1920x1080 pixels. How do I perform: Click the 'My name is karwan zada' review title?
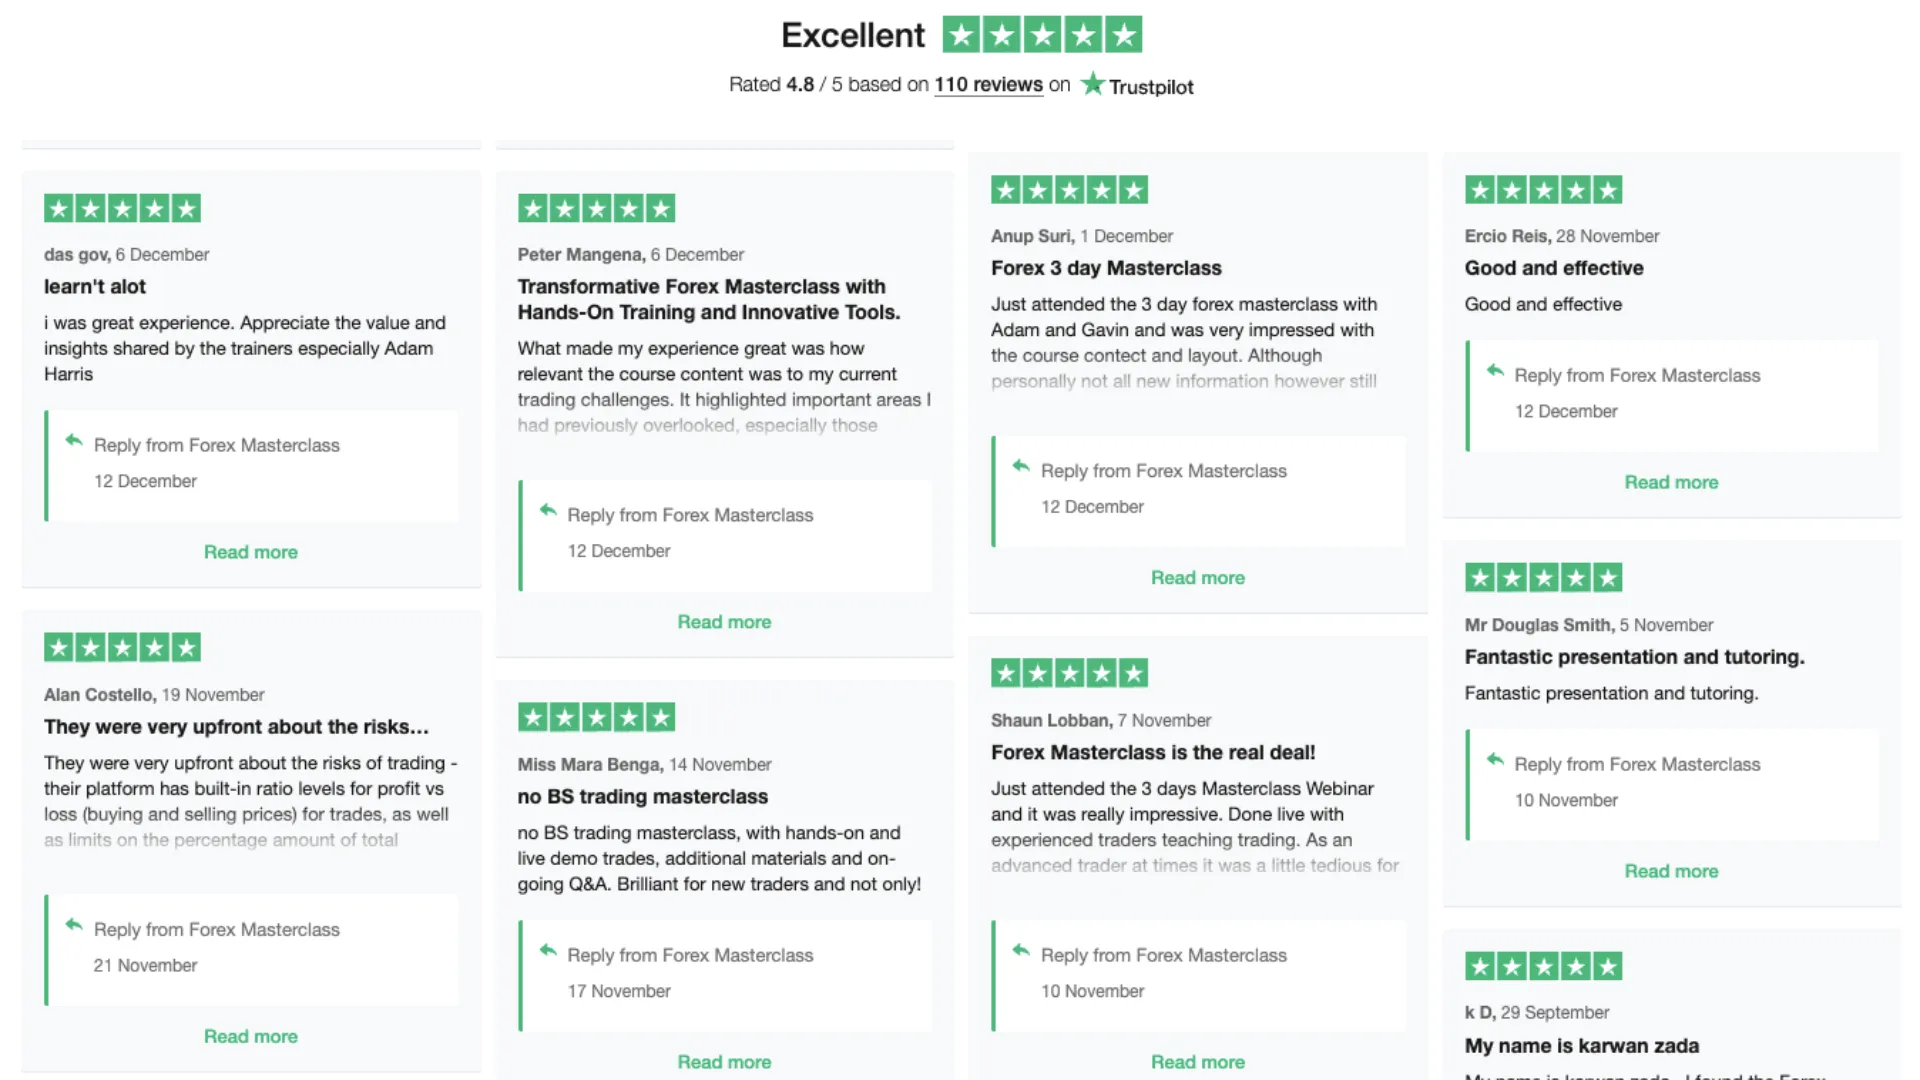tap(1581, 1046)
